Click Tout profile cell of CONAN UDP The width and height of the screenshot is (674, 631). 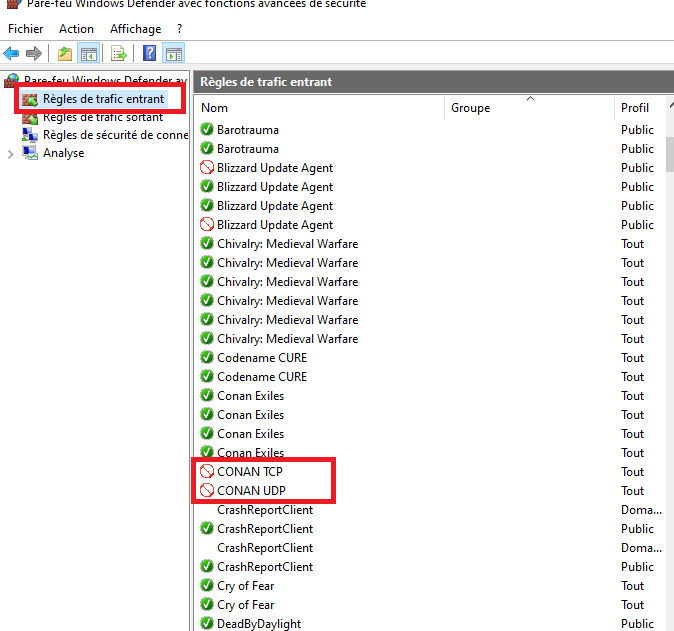632,490
